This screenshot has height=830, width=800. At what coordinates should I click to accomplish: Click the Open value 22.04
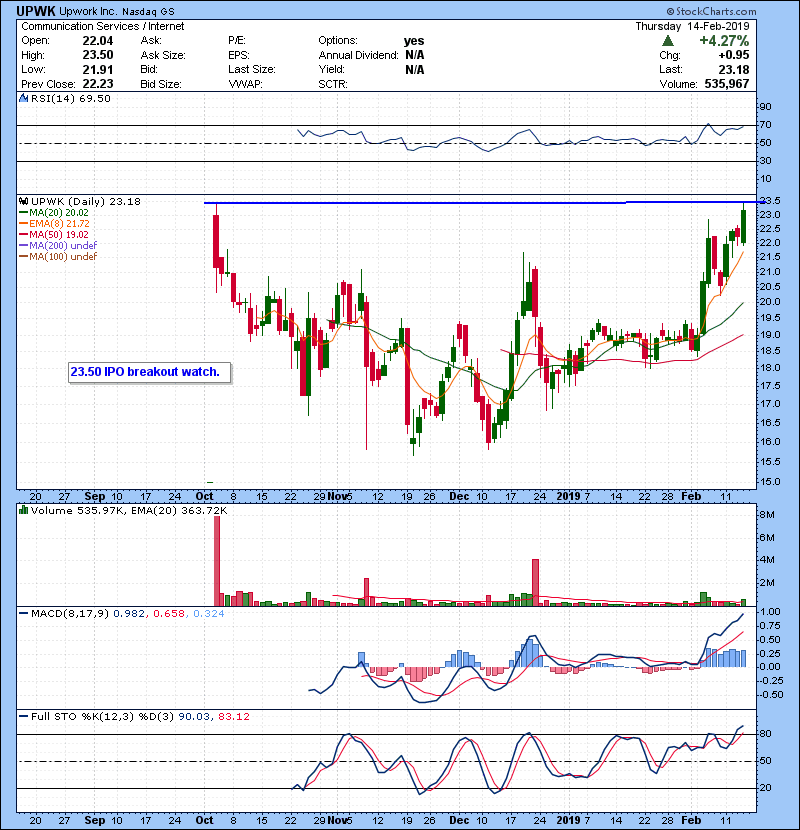[98, 41]
